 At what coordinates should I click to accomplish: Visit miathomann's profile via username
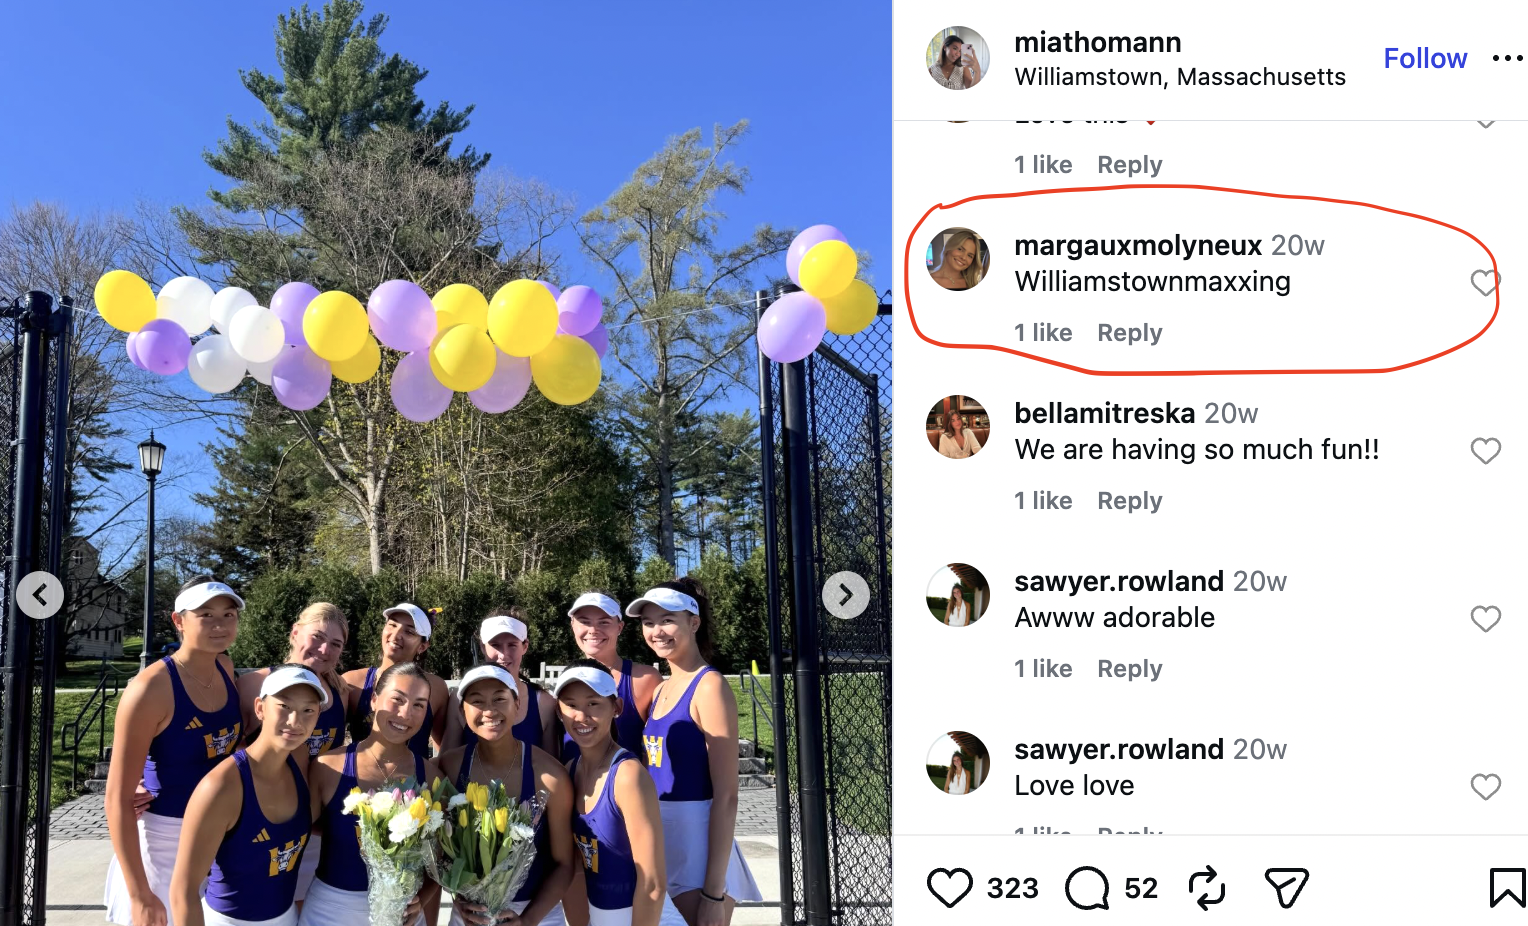tap(1098, 42)
